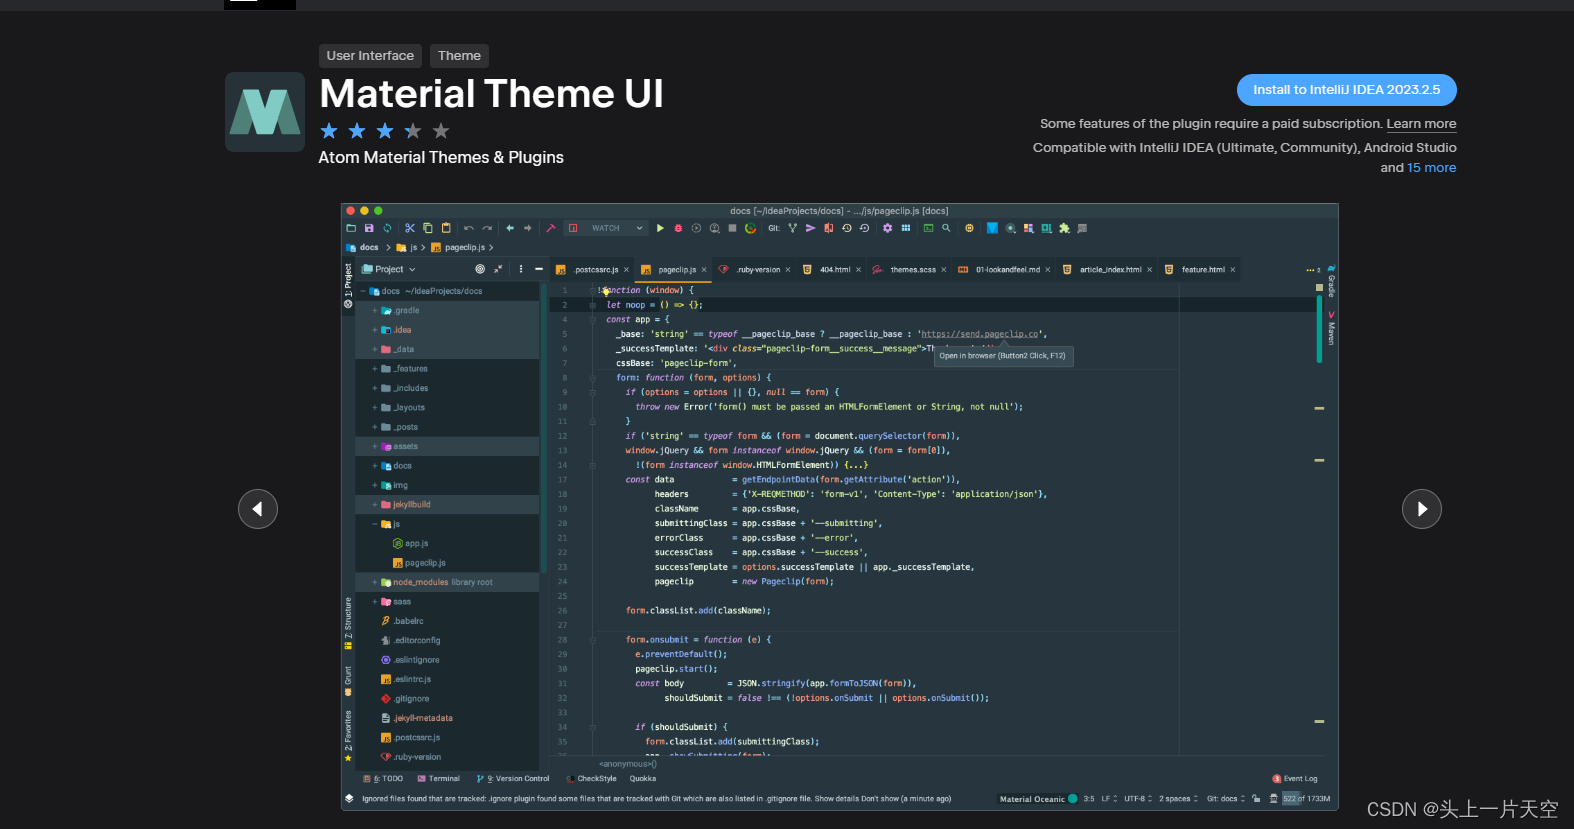Open the 9: Version Control tool window
Screen dimensions: 1574x829
(x=514, y=779)
